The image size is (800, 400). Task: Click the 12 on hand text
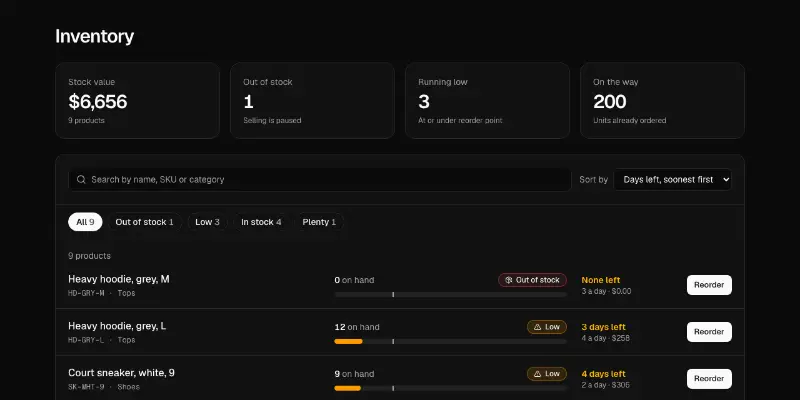pyautogui.click(x=357, y=327)
